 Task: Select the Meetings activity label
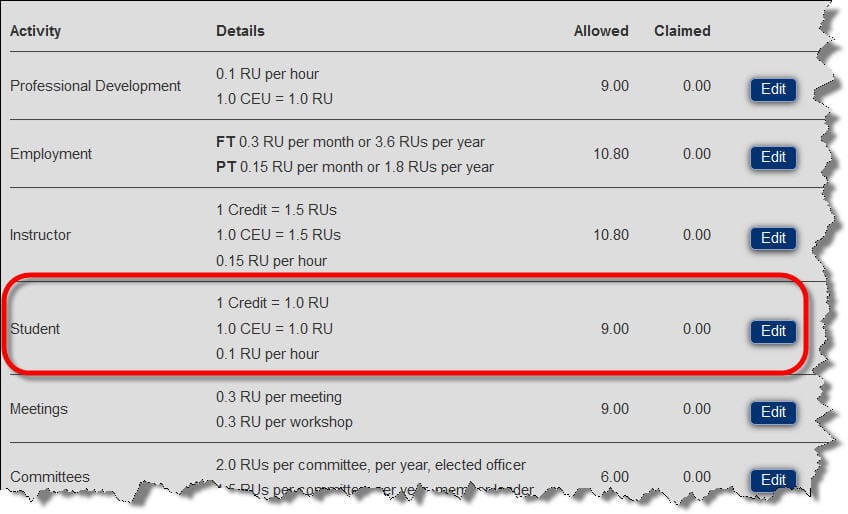[40, 409]
